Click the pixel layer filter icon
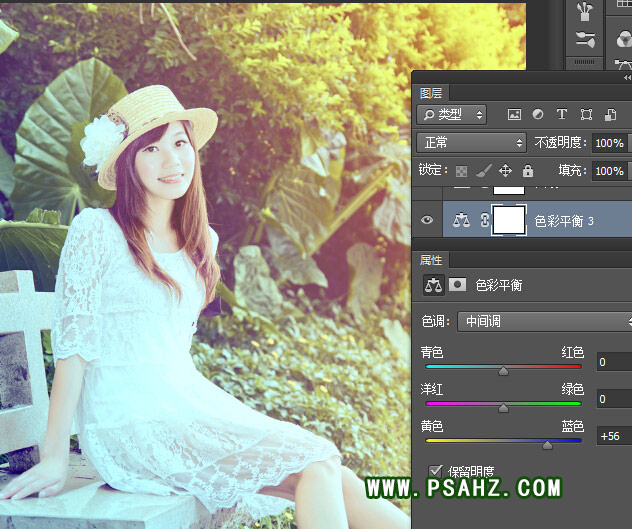This screenshot has height=529, width=632. 515,115
